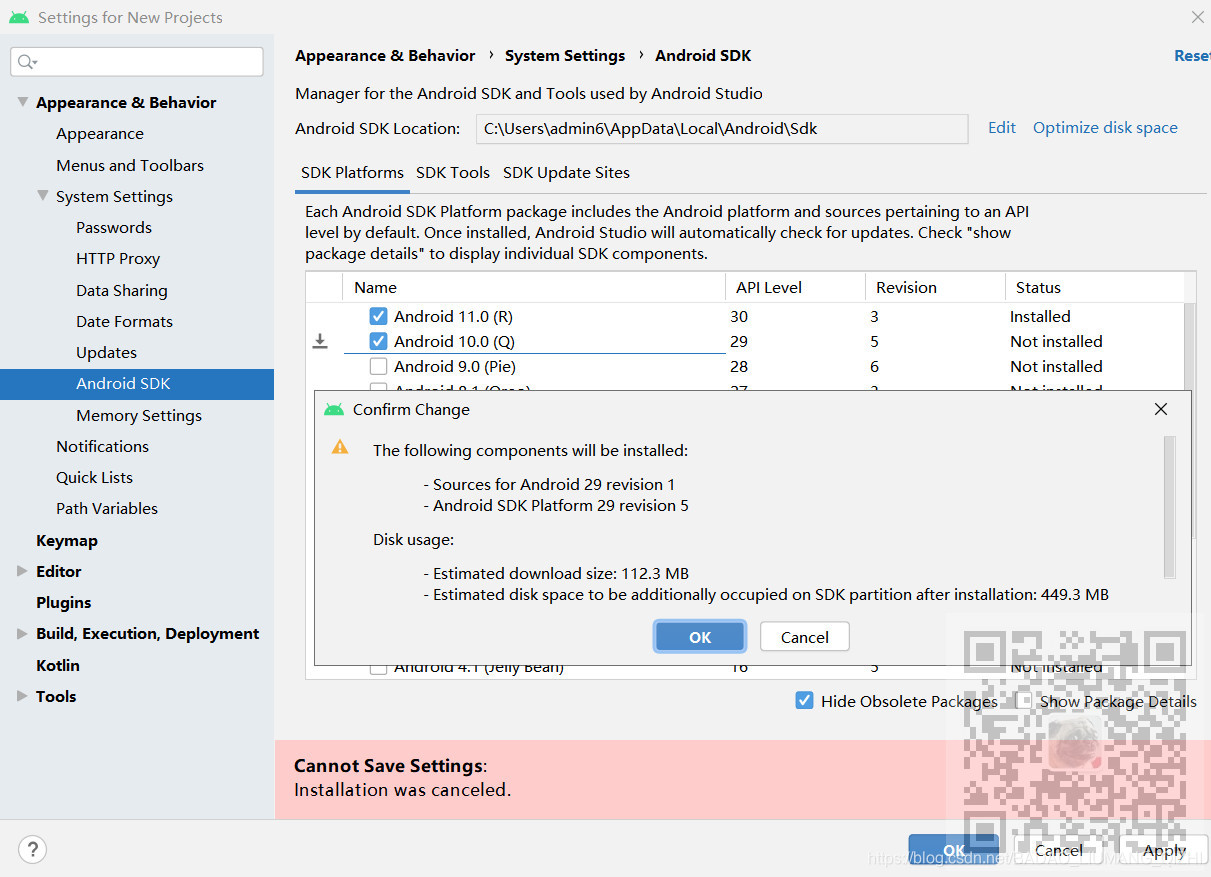
Task: Collapse the Appearance & Behavior tree node
Action: point(22,102)
